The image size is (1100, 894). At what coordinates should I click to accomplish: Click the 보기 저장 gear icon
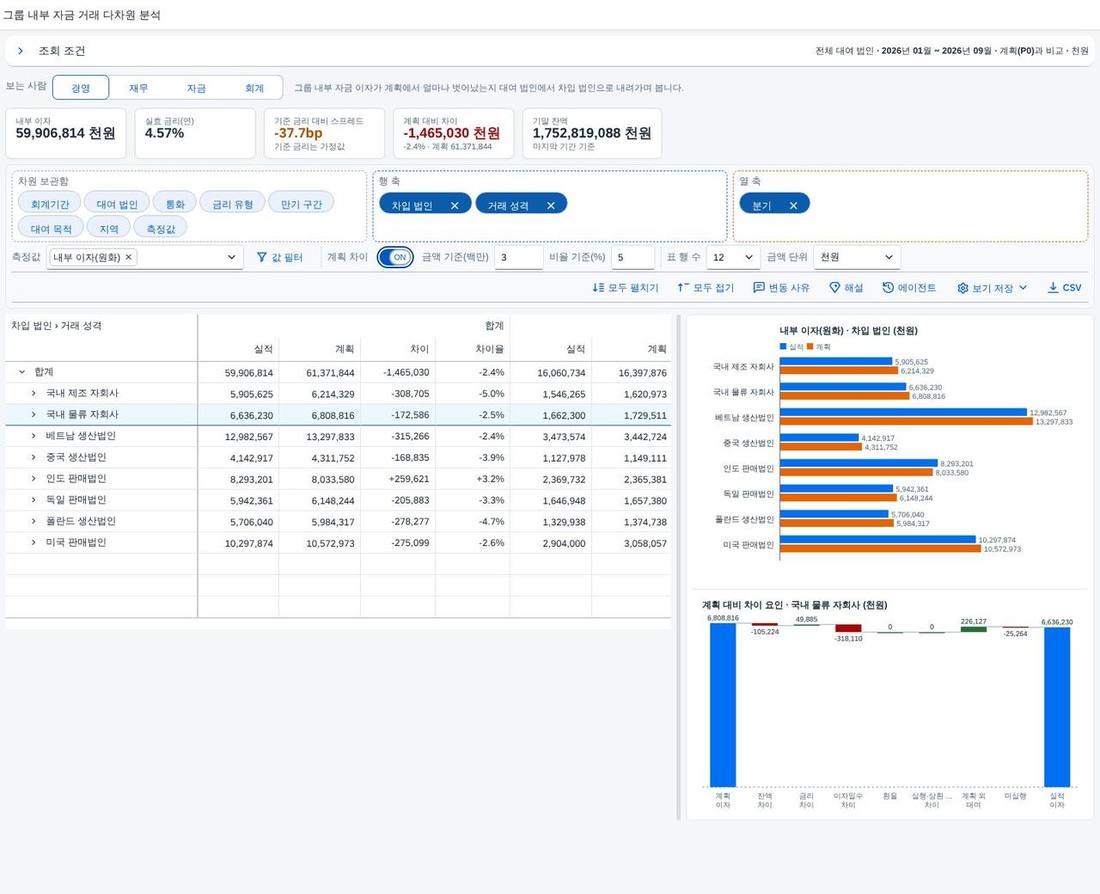pyautogui.click(x=962, y=288)
